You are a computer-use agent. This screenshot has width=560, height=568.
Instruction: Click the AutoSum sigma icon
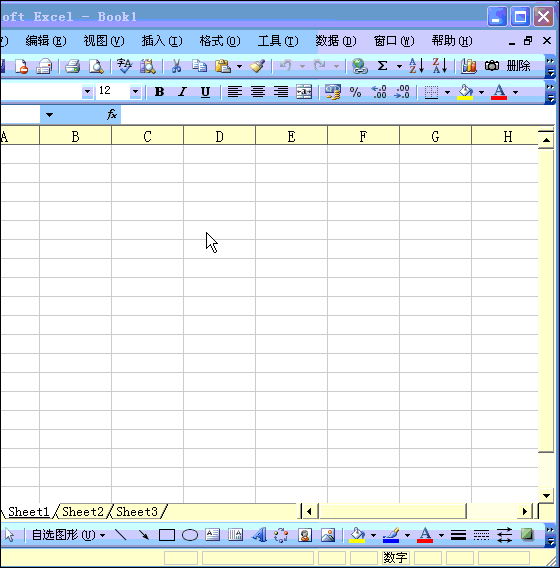tap(383, 66)
